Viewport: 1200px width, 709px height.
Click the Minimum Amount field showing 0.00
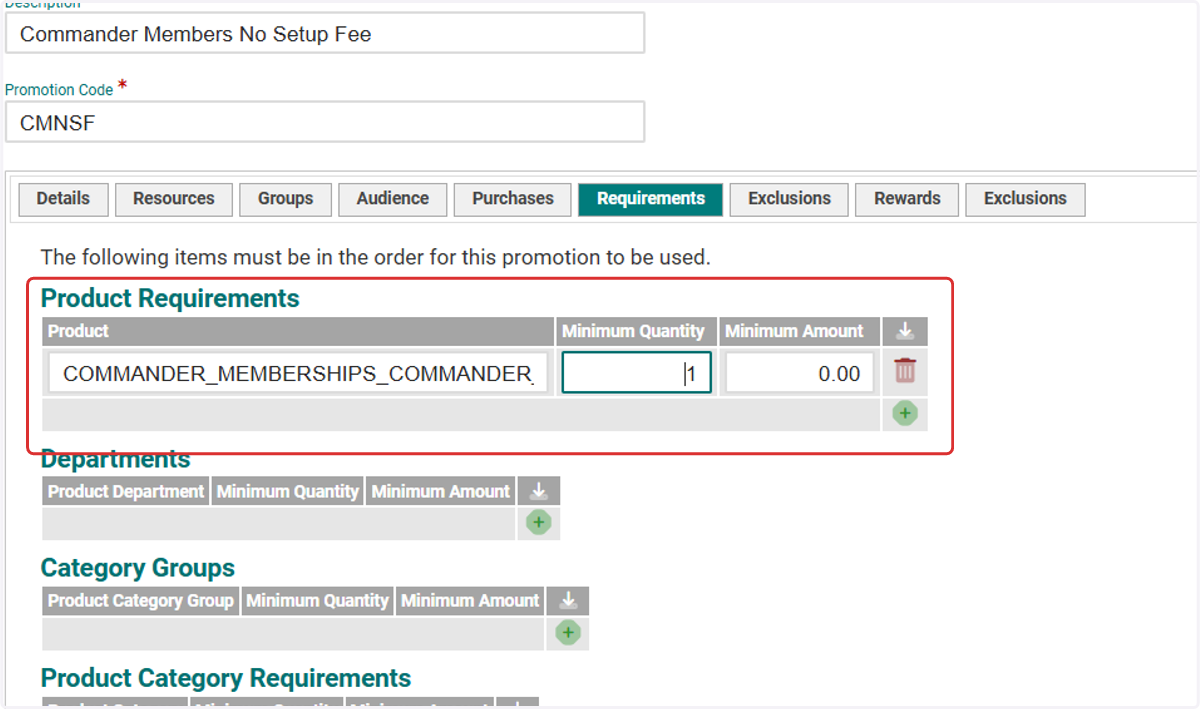point(800,373)
